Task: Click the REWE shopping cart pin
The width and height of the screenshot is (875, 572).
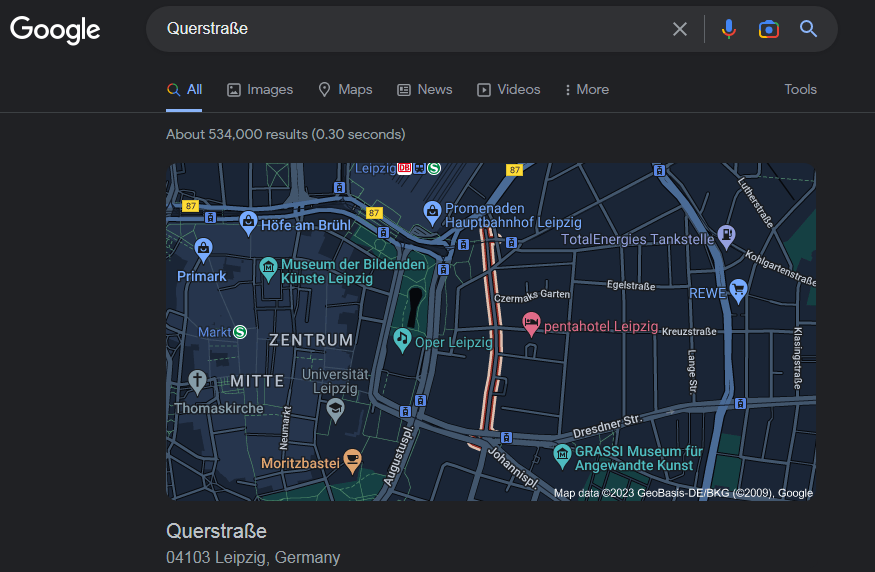Action: [738, 291]
